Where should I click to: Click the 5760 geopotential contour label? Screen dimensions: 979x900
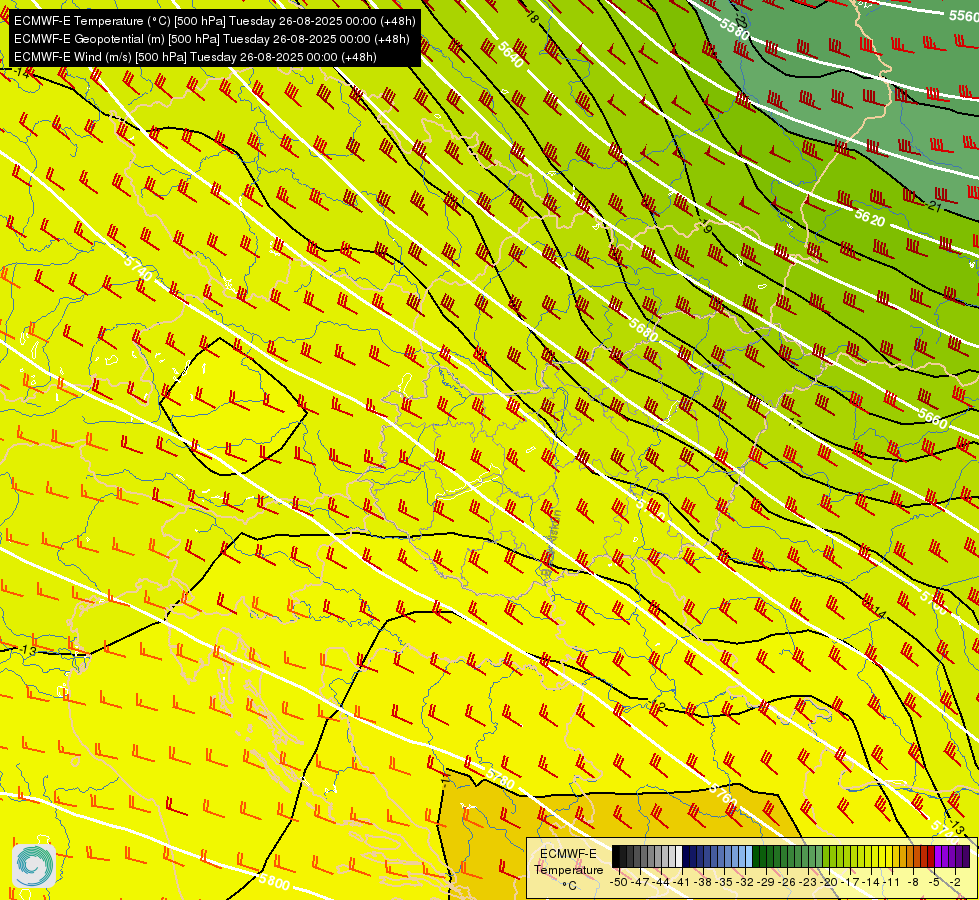pyautogui.click(x=724, y=795)
